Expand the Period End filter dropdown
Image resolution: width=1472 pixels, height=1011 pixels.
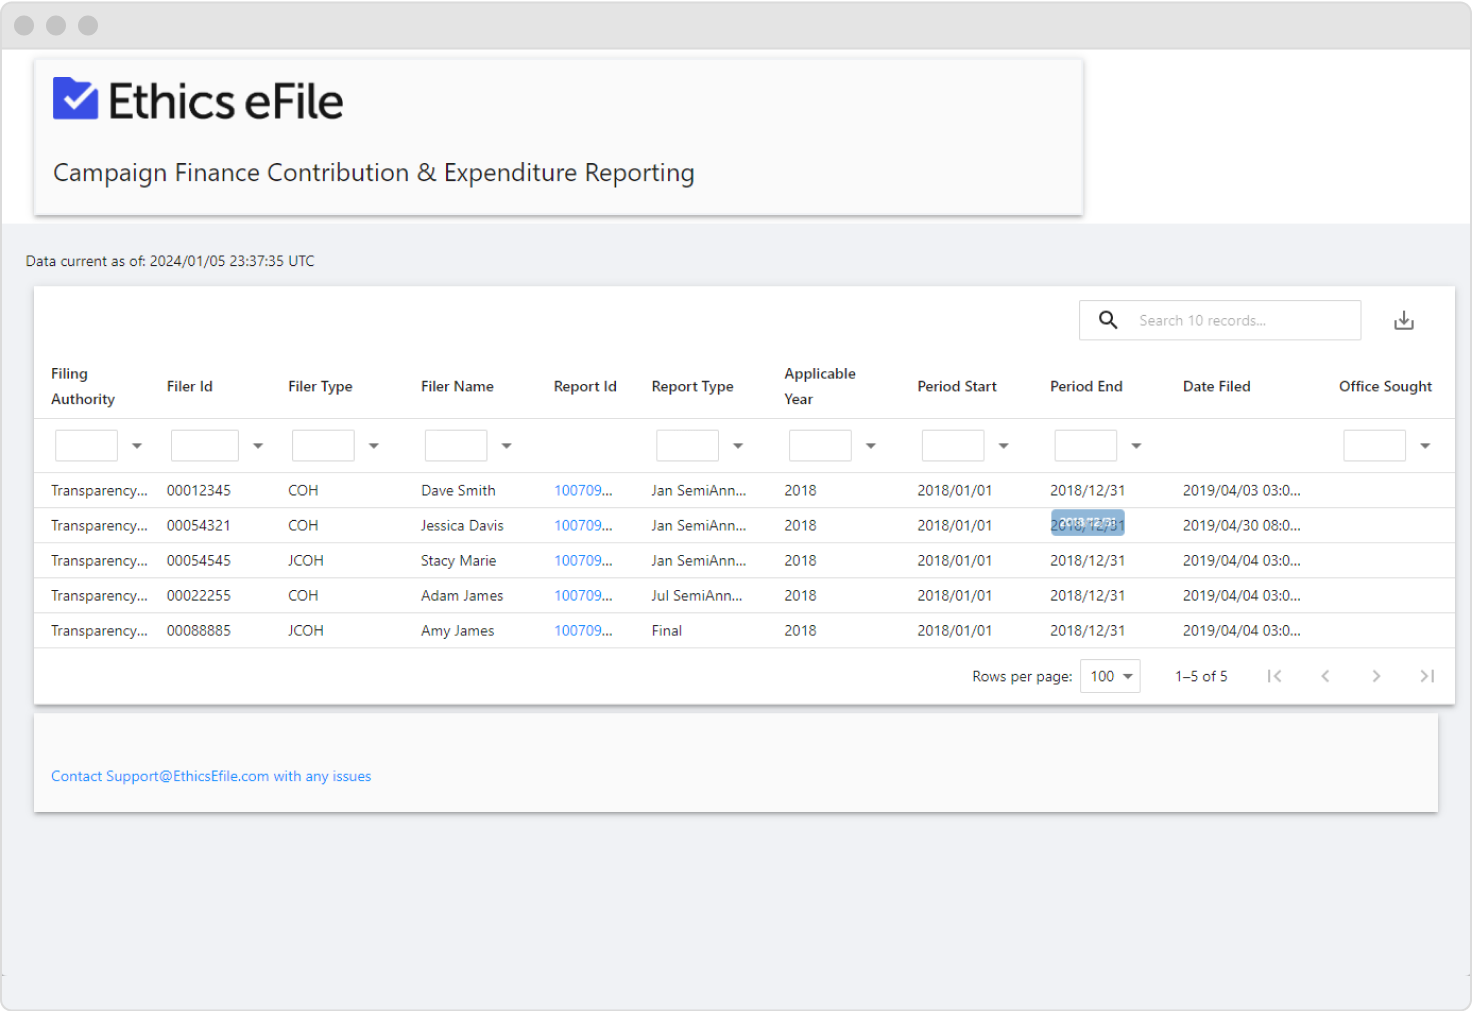[1135, 445]
